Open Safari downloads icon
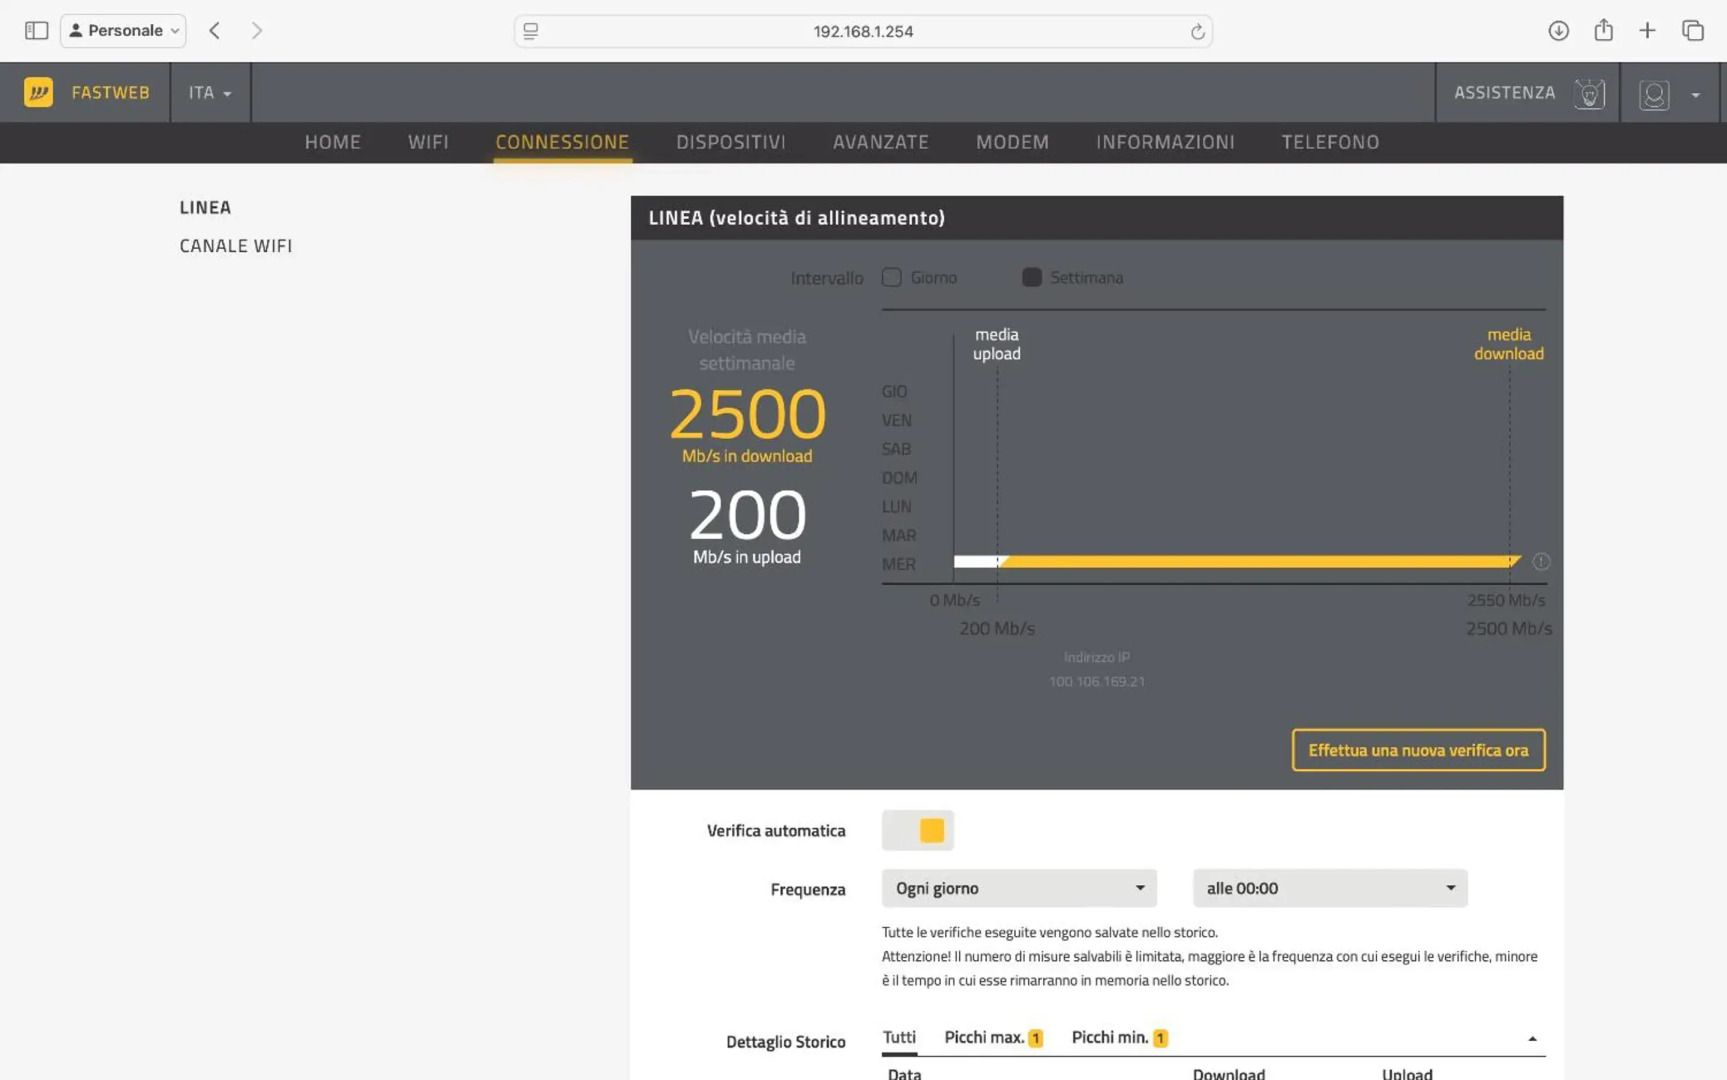This screenshot has width=1727, height=1080. click(x=1558, y=31)
